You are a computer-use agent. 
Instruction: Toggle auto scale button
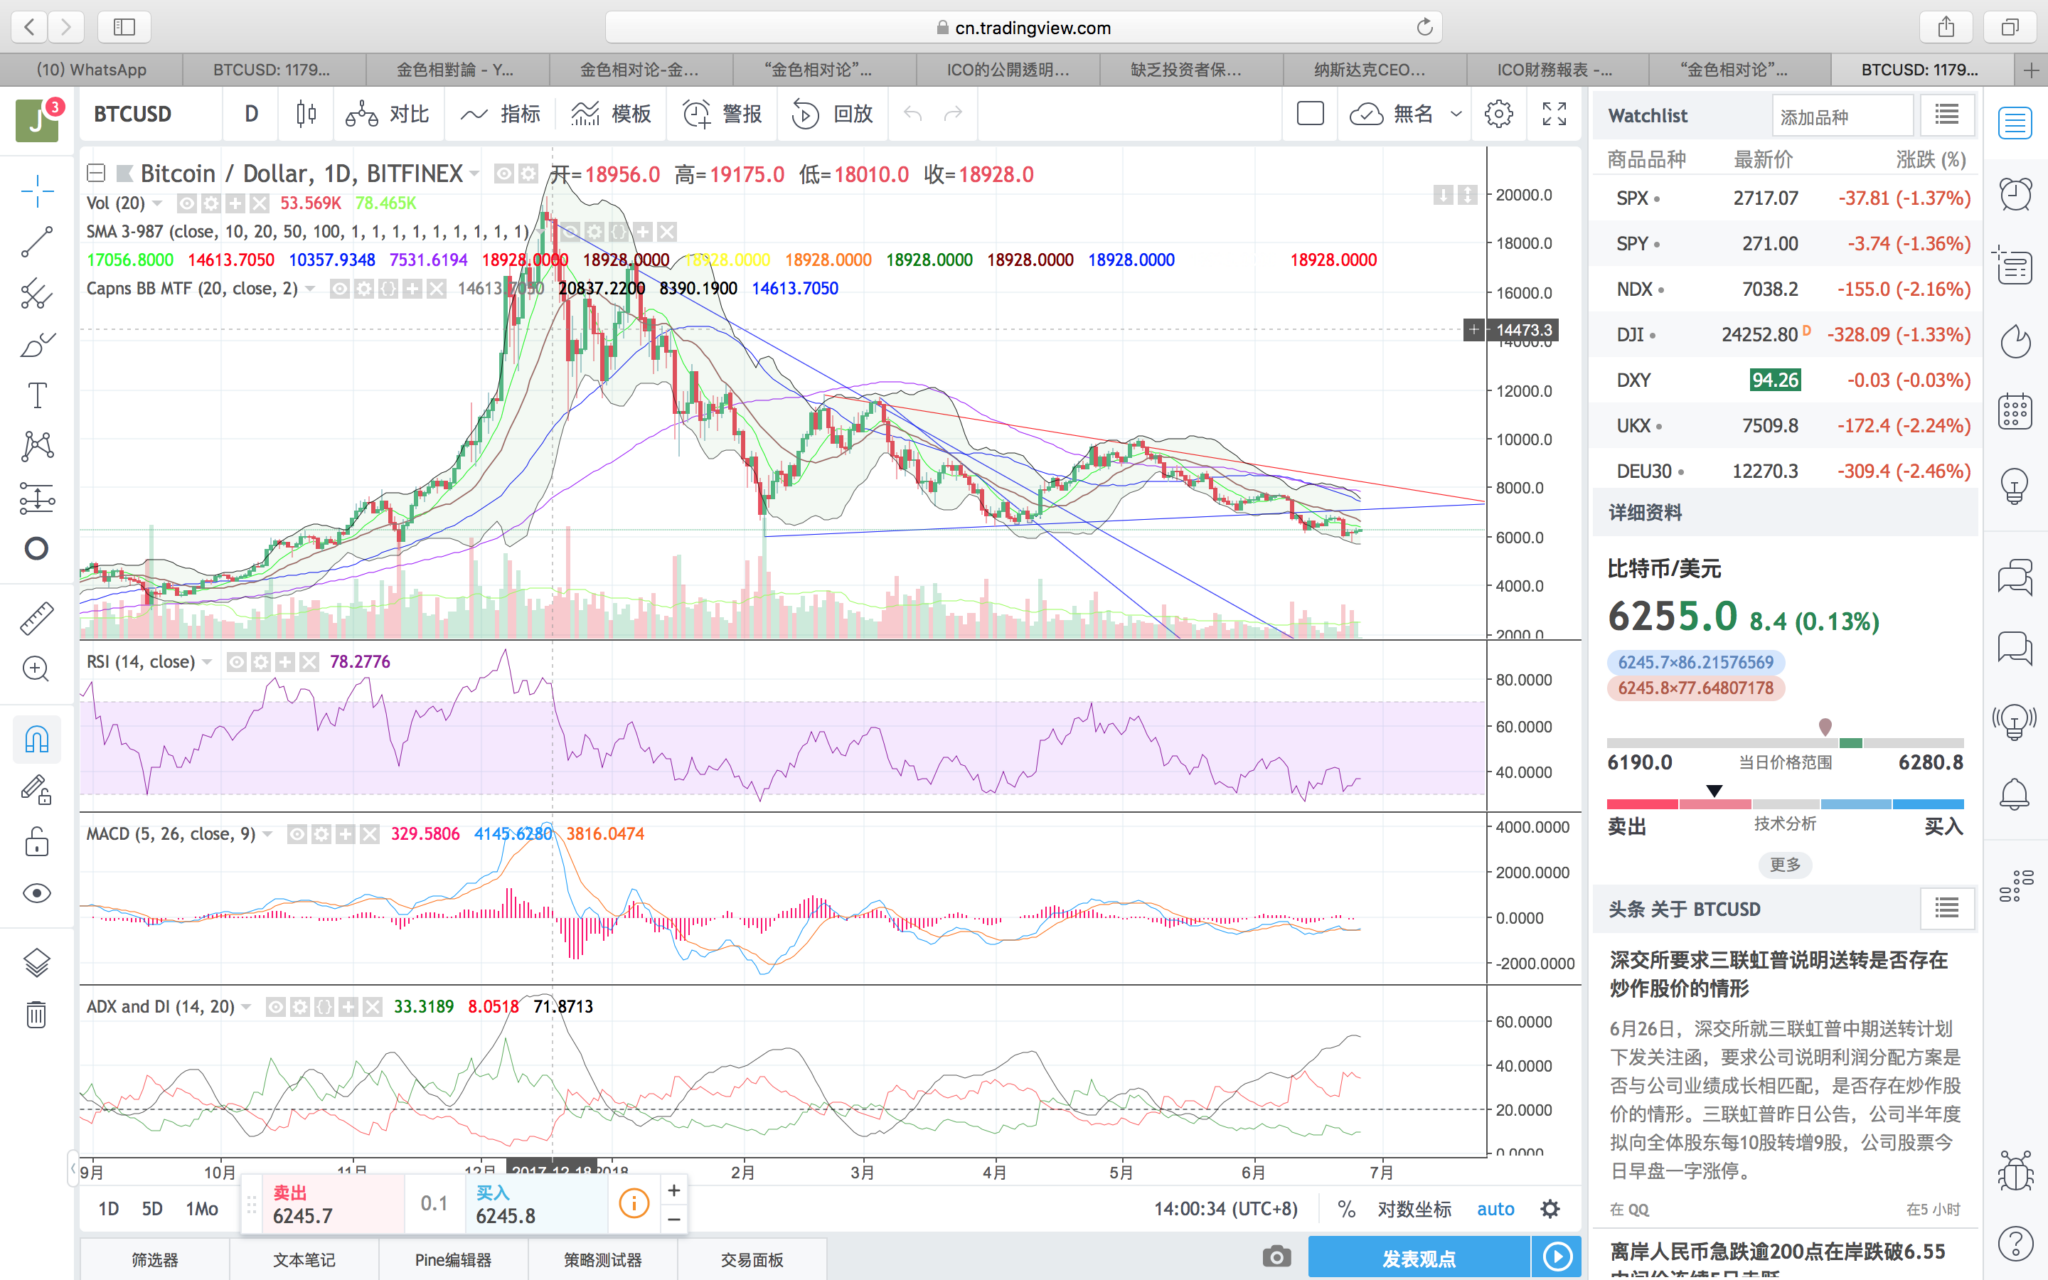point(1496,1209)
